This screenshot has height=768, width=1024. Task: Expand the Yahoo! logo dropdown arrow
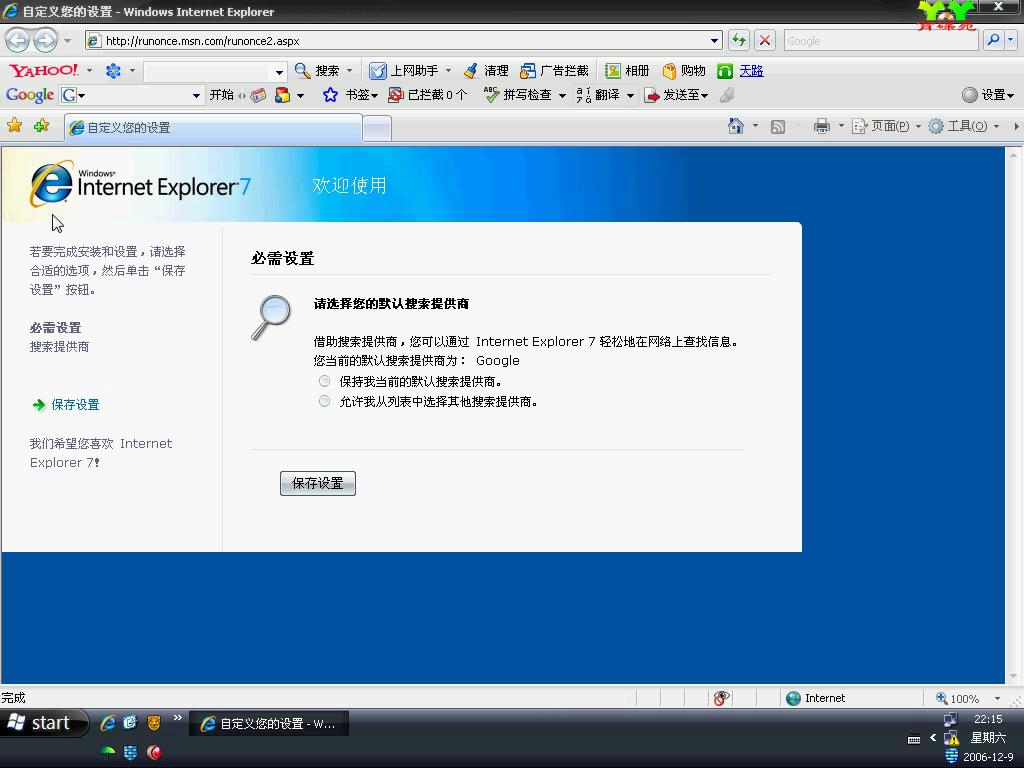pyautogui.click(x=89, y=71)
